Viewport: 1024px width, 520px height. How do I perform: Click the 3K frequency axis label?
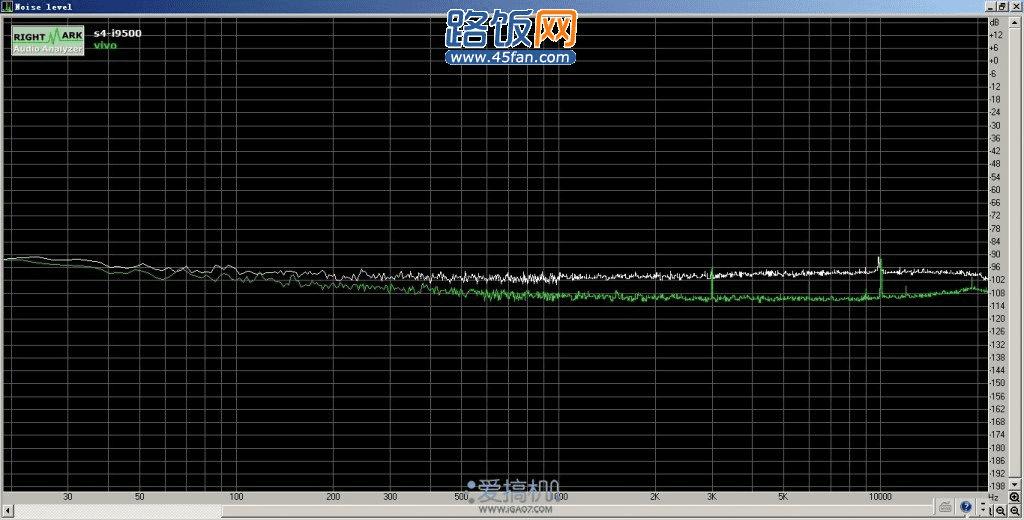[712, 496]
